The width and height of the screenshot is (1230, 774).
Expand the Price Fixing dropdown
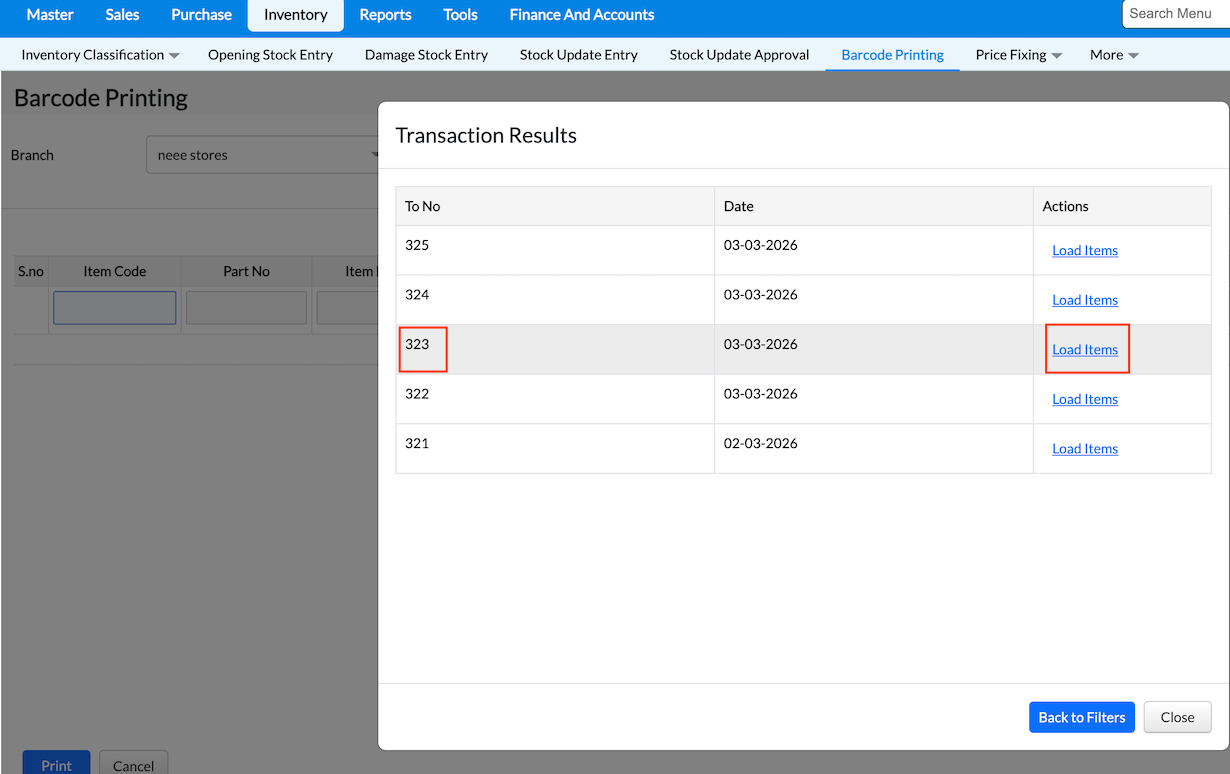[x=1019, y=55]
